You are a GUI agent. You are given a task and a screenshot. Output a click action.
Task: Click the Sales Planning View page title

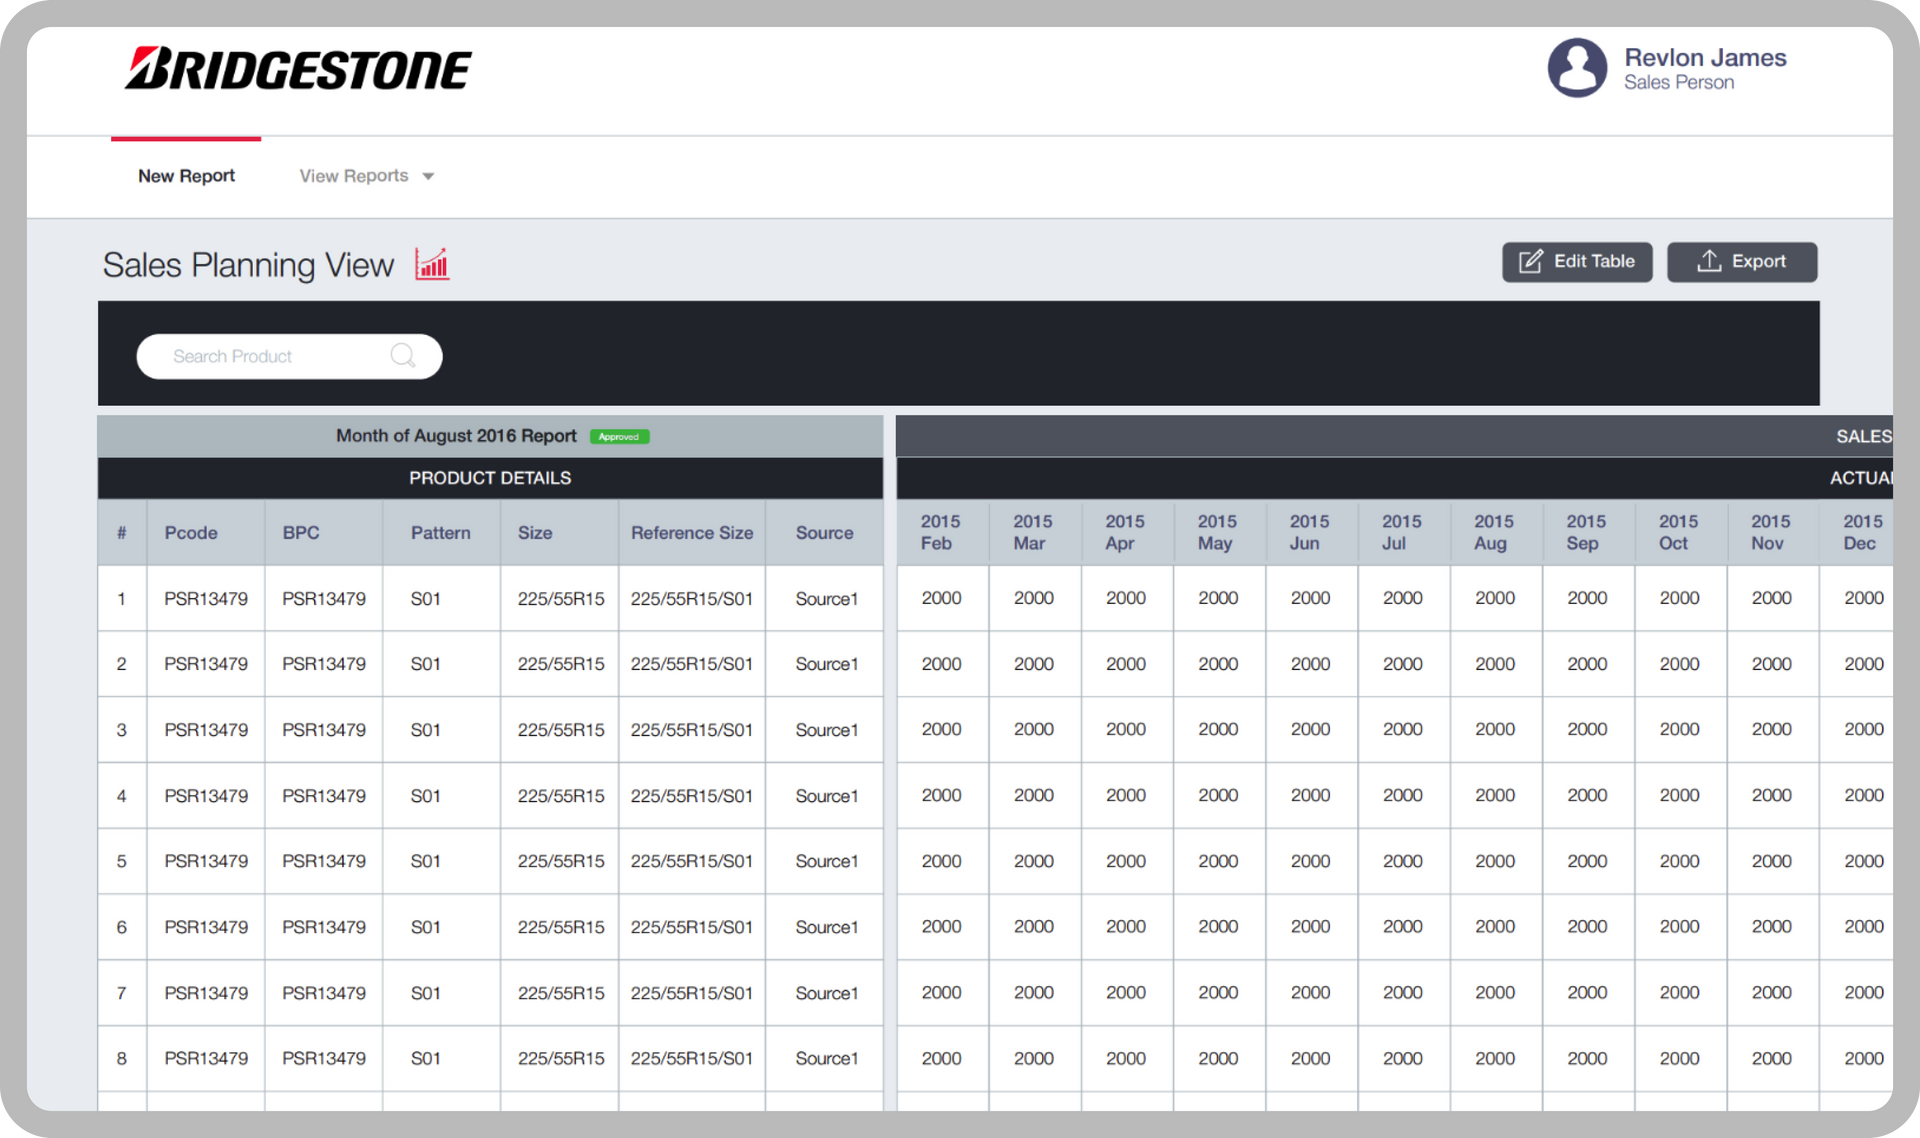[248, 265]
